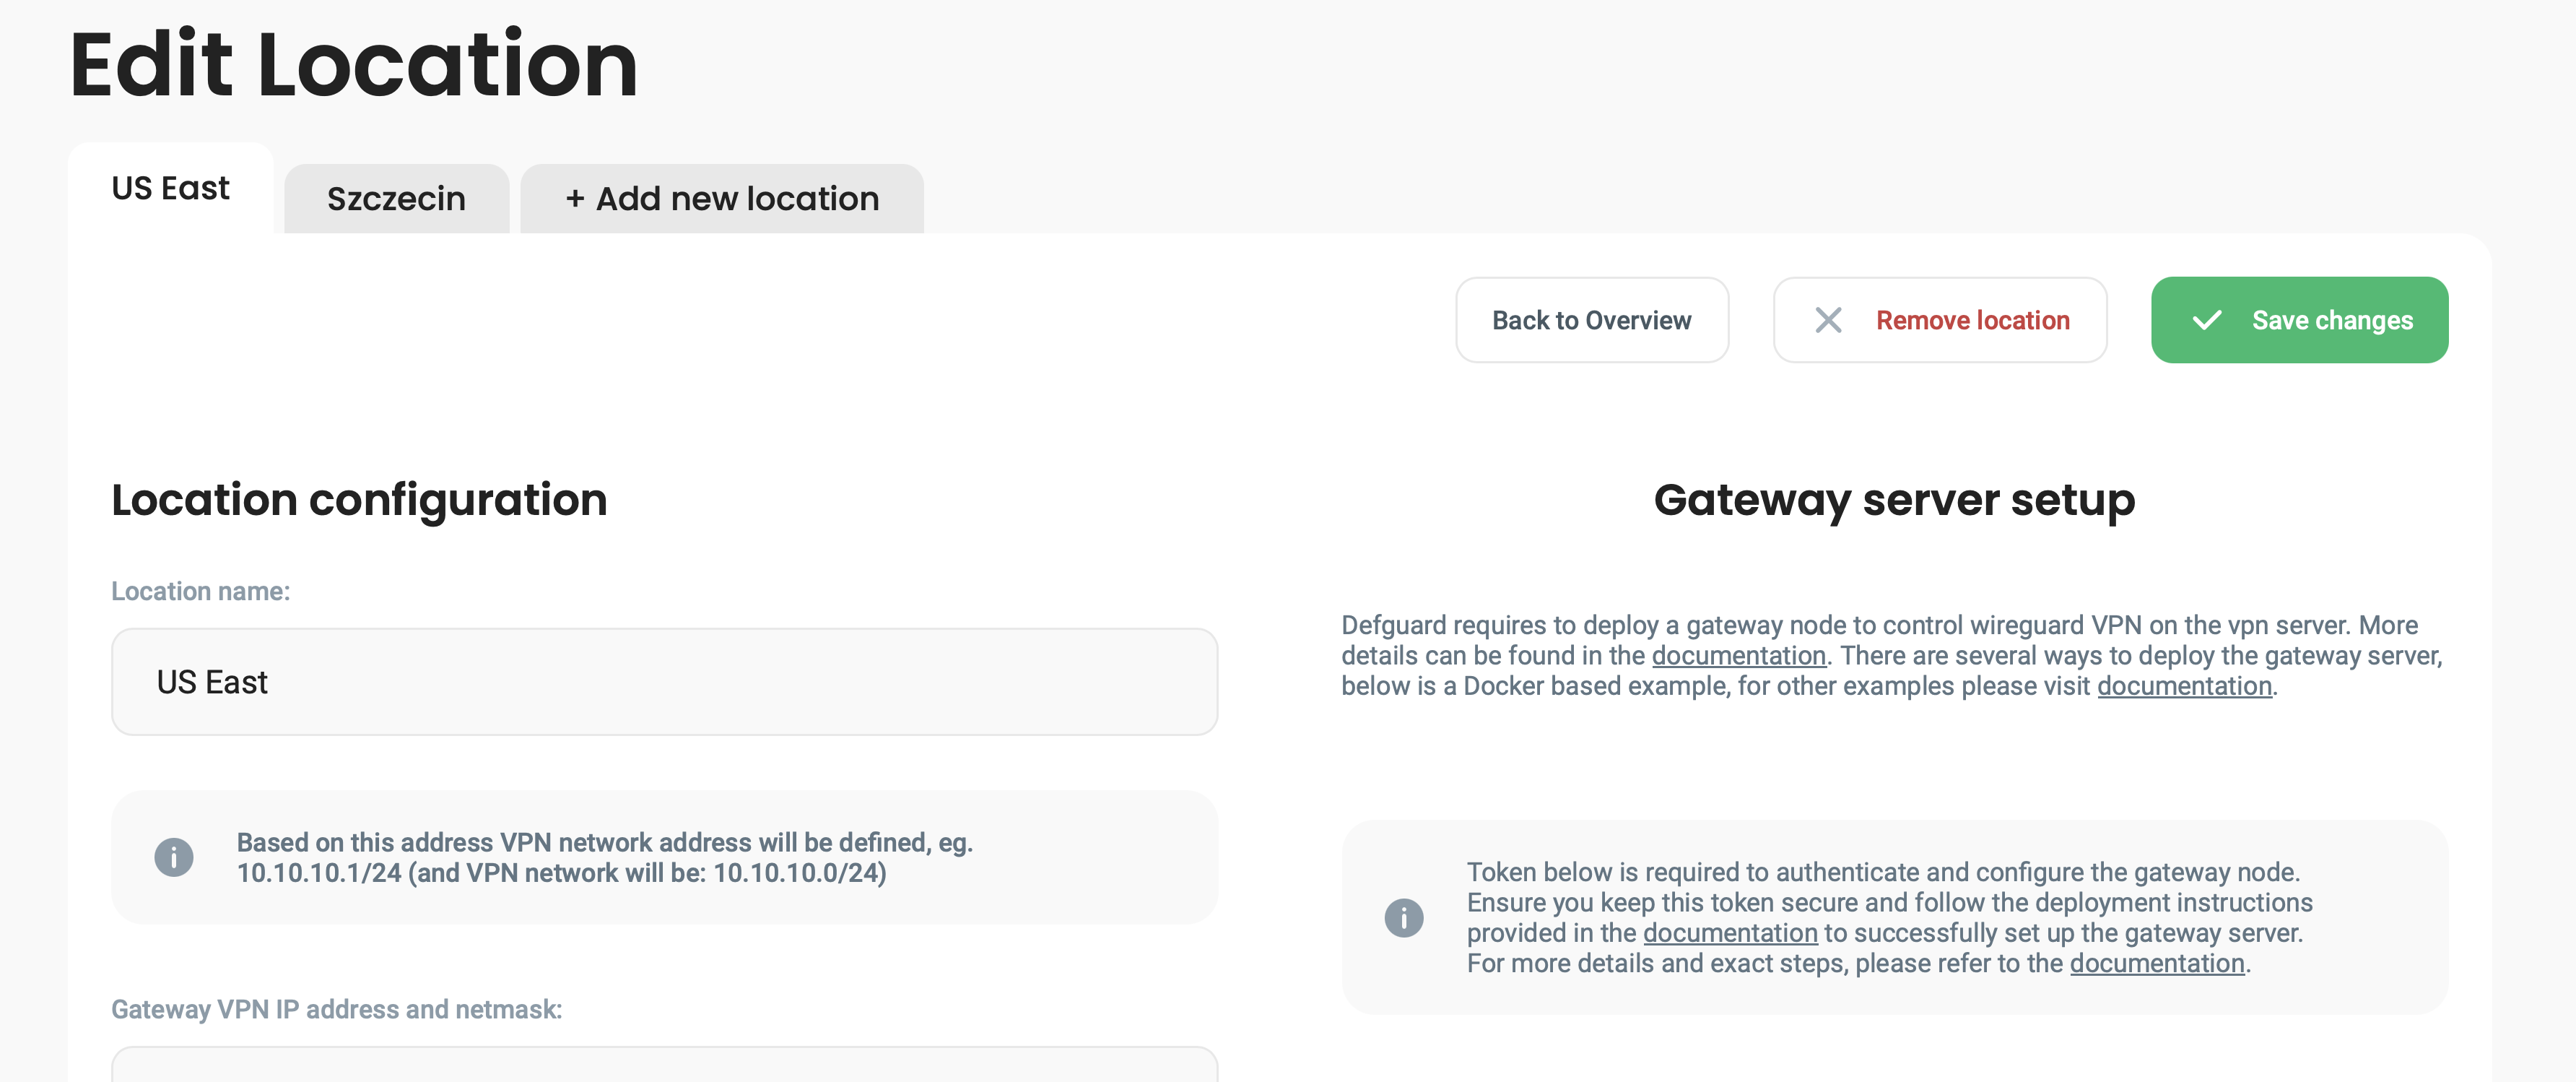
Task: Open first documentation link in gateway description
Action: 1738,656
